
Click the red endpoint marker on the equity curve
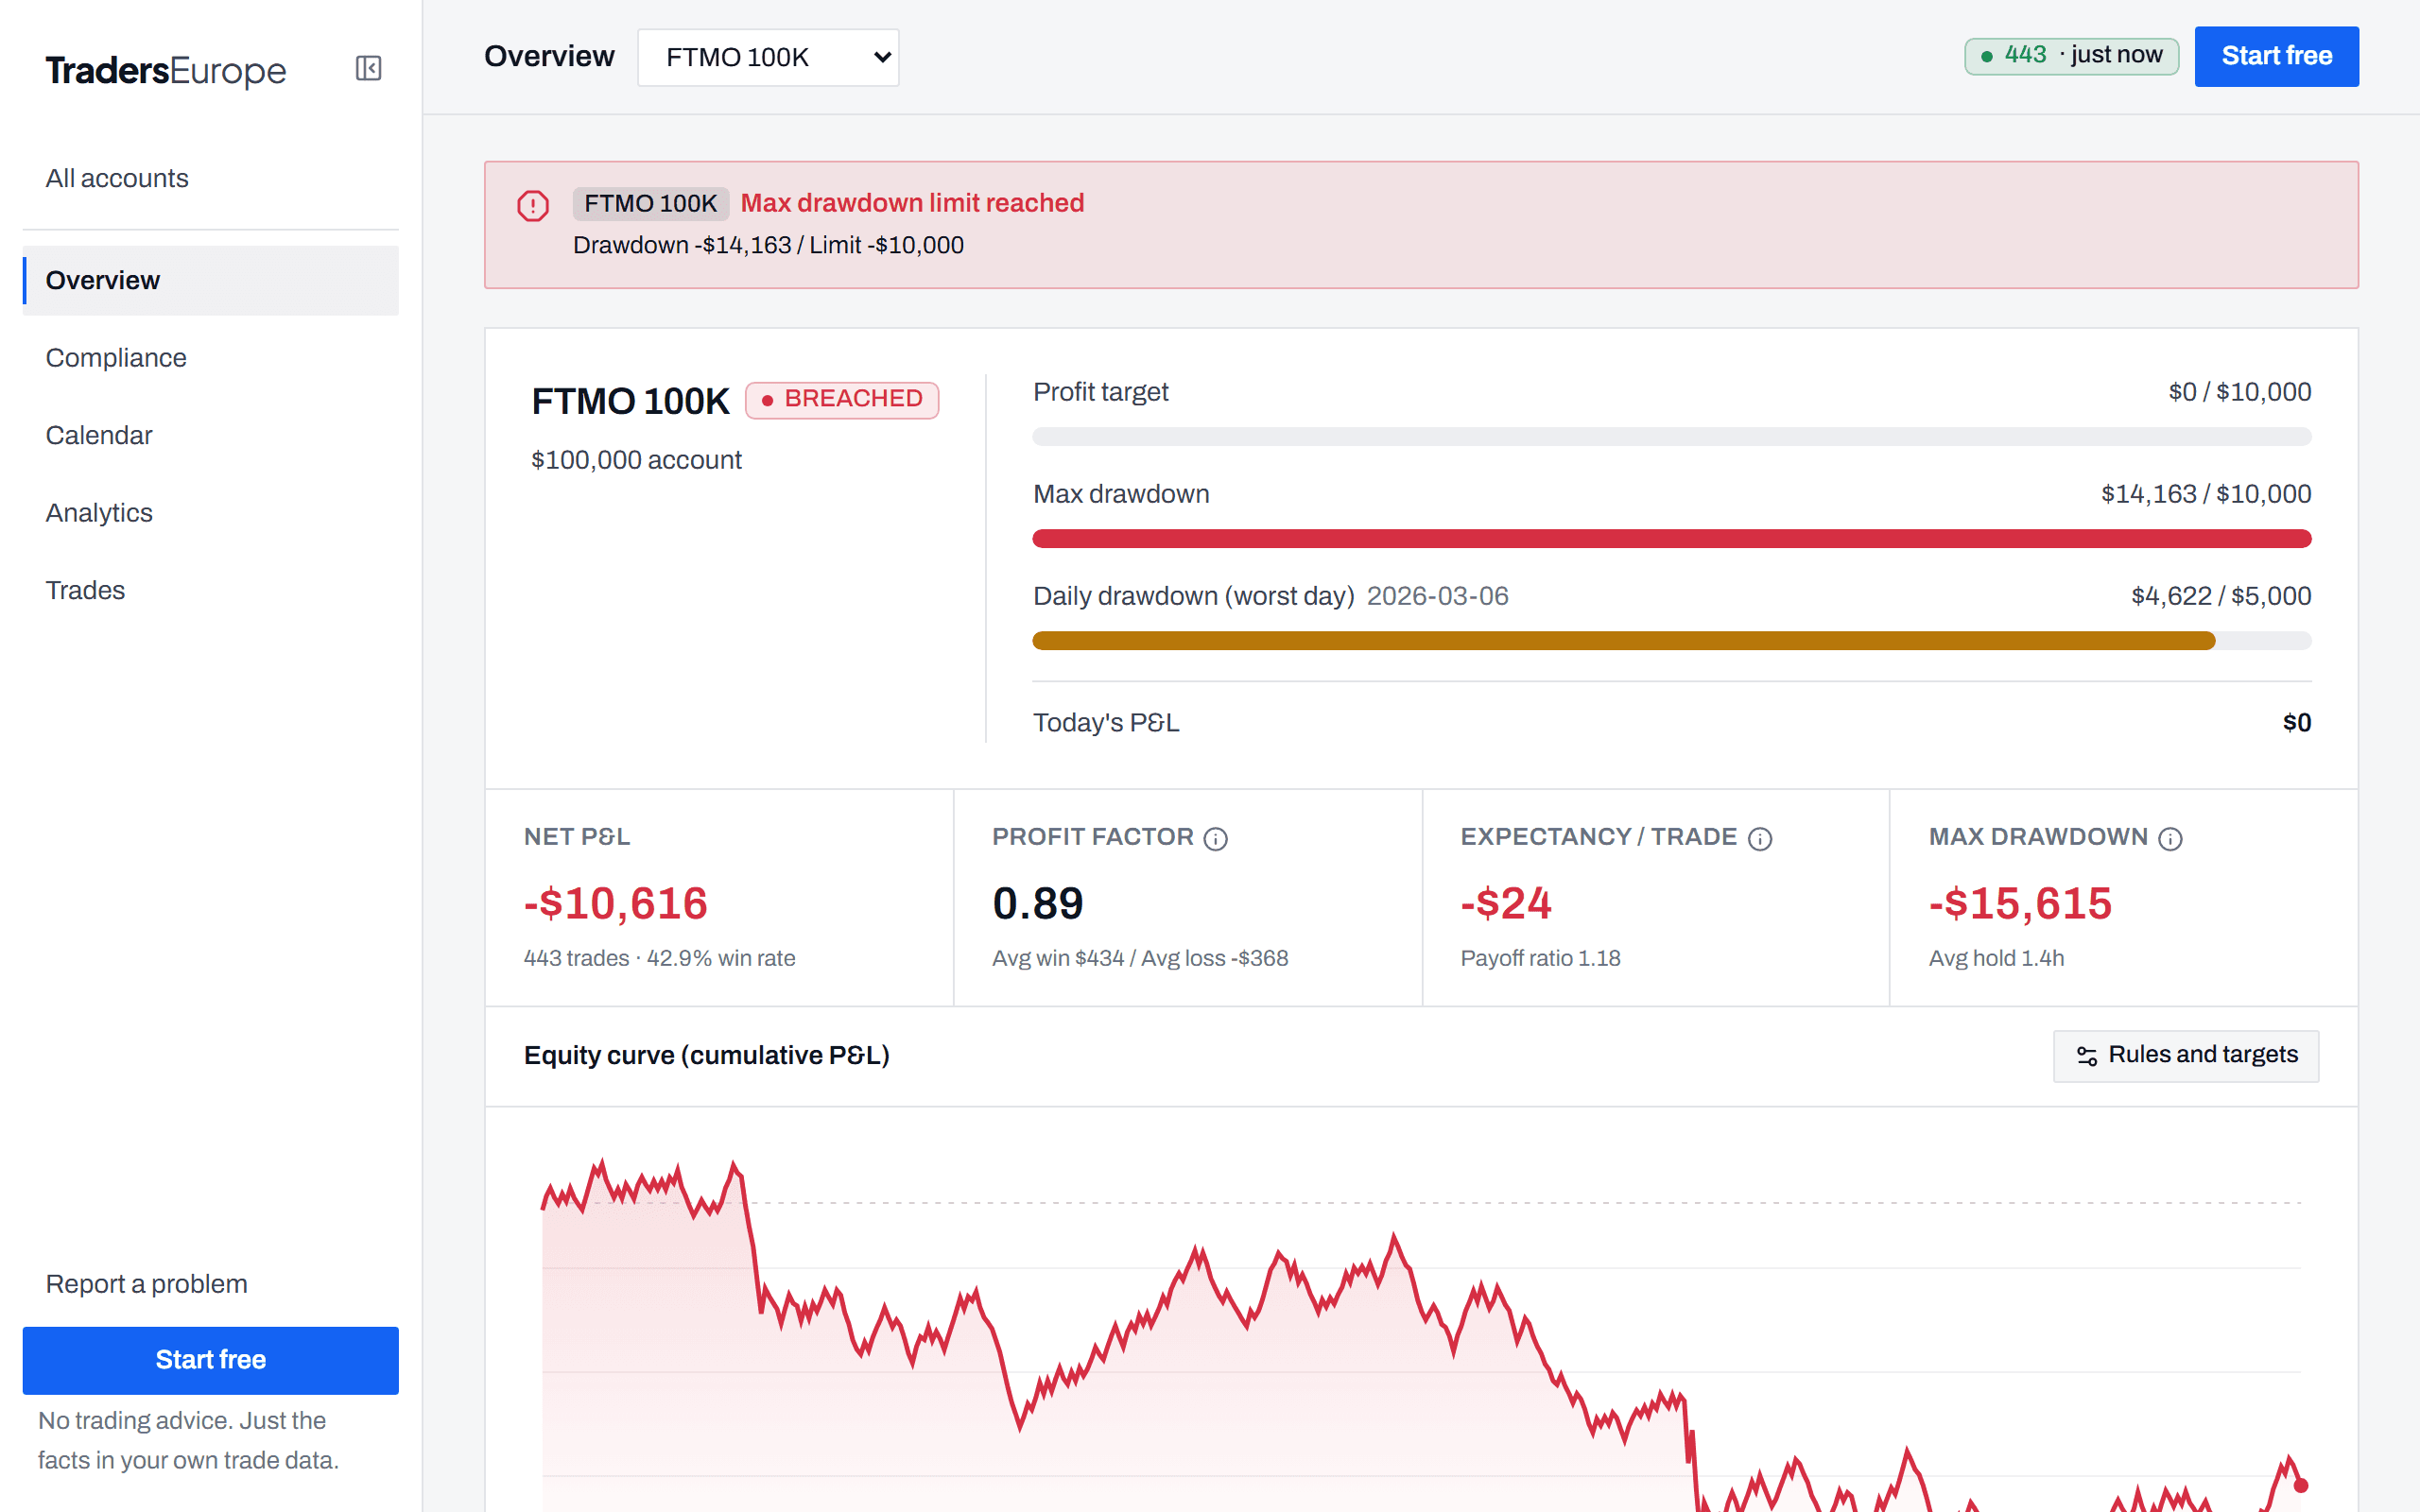2301,1485
